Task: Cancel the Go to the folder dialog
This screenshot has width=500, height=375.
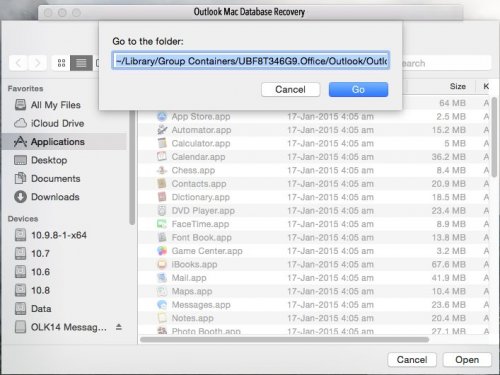Action: click(x=290, y=89)
